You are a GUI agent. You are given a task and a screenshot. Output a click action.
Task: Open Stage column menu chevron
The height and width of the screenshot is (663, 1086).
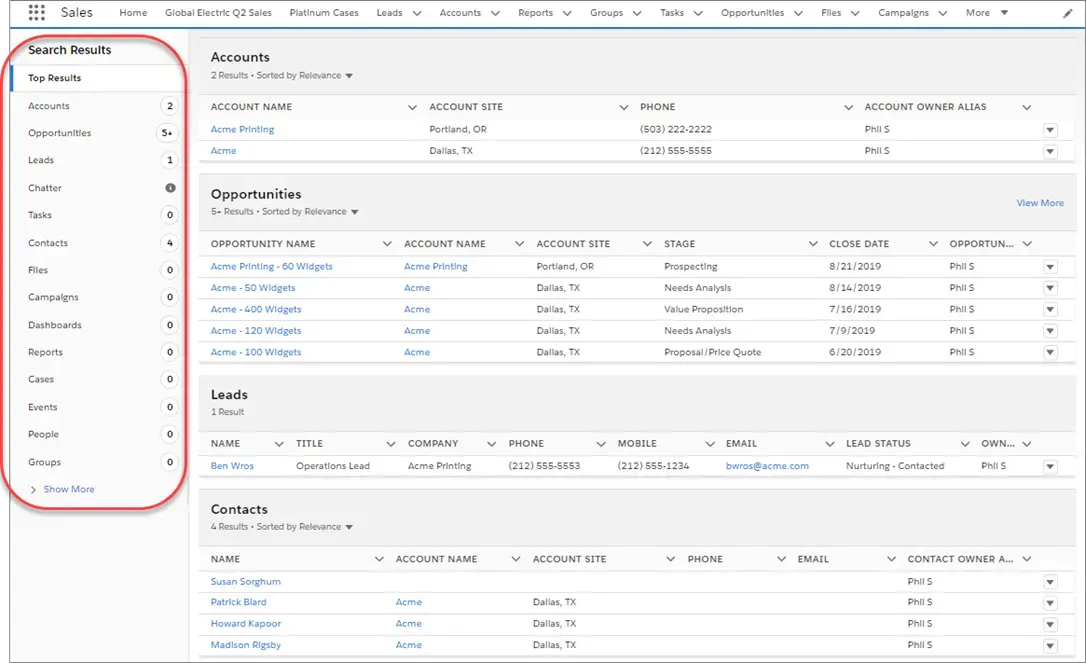pyautogui.click(x=813, y=244)
